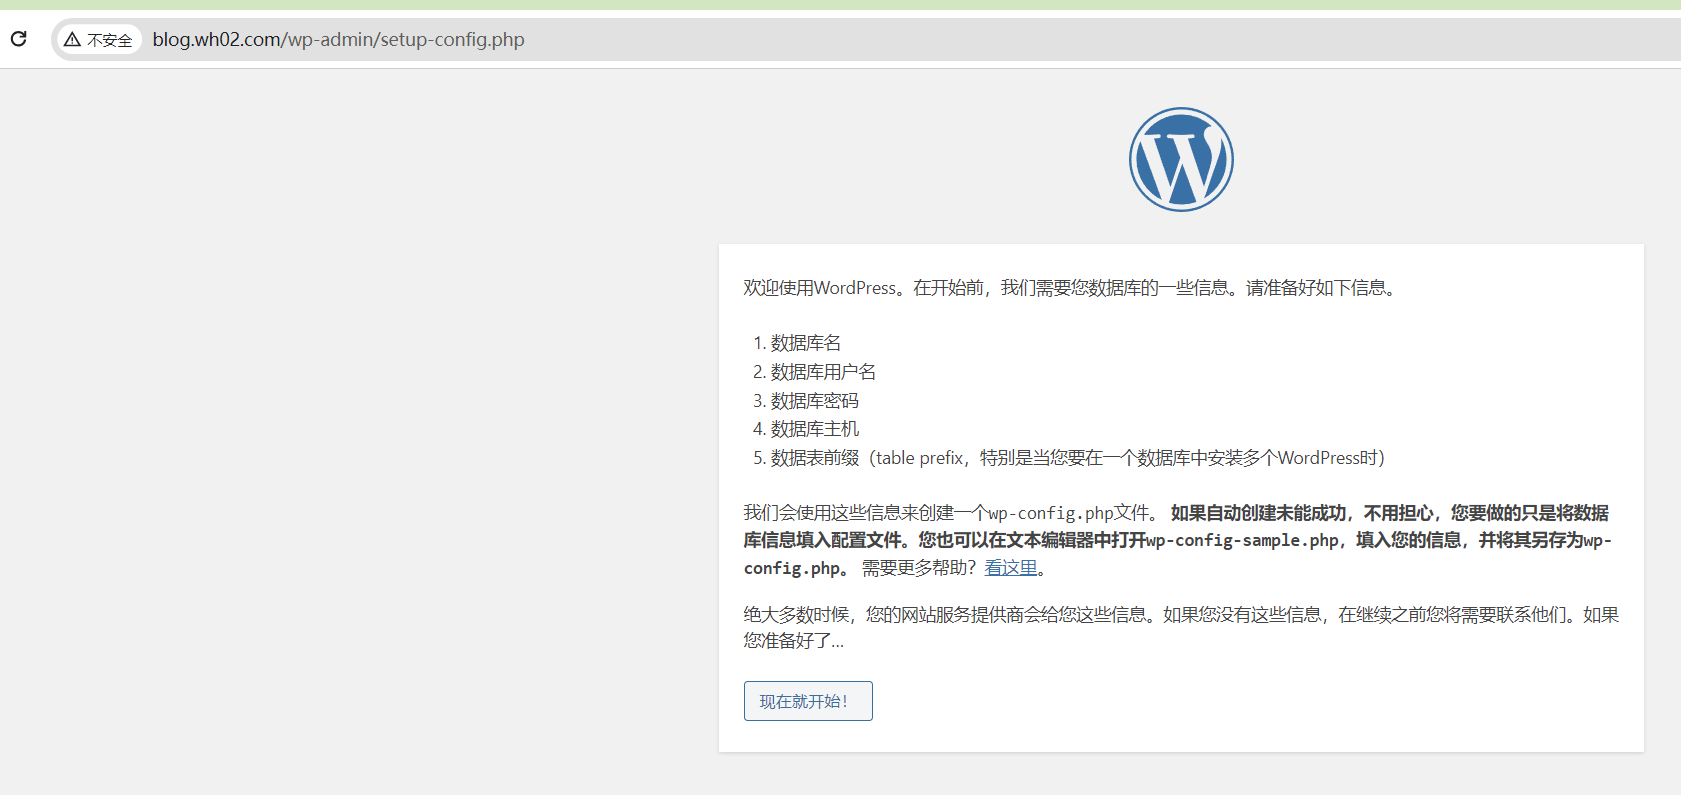Click the 现在就开始! button
Screen dimensions: 1681x795
tap(808, 701)
